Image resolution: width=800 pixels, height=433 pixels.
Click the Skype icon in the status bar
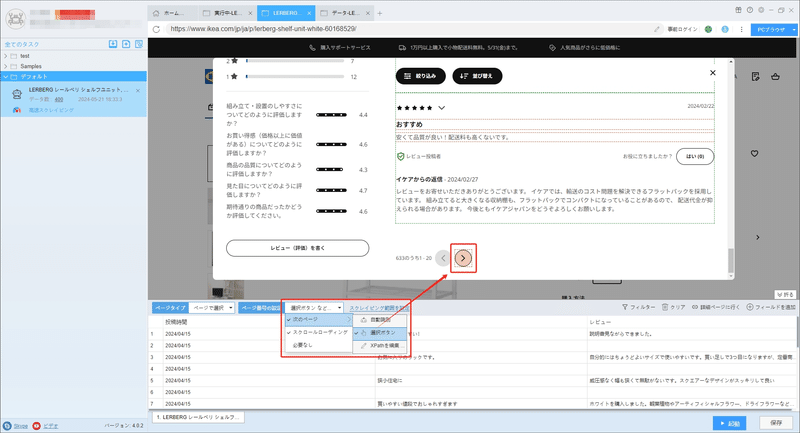7,425
